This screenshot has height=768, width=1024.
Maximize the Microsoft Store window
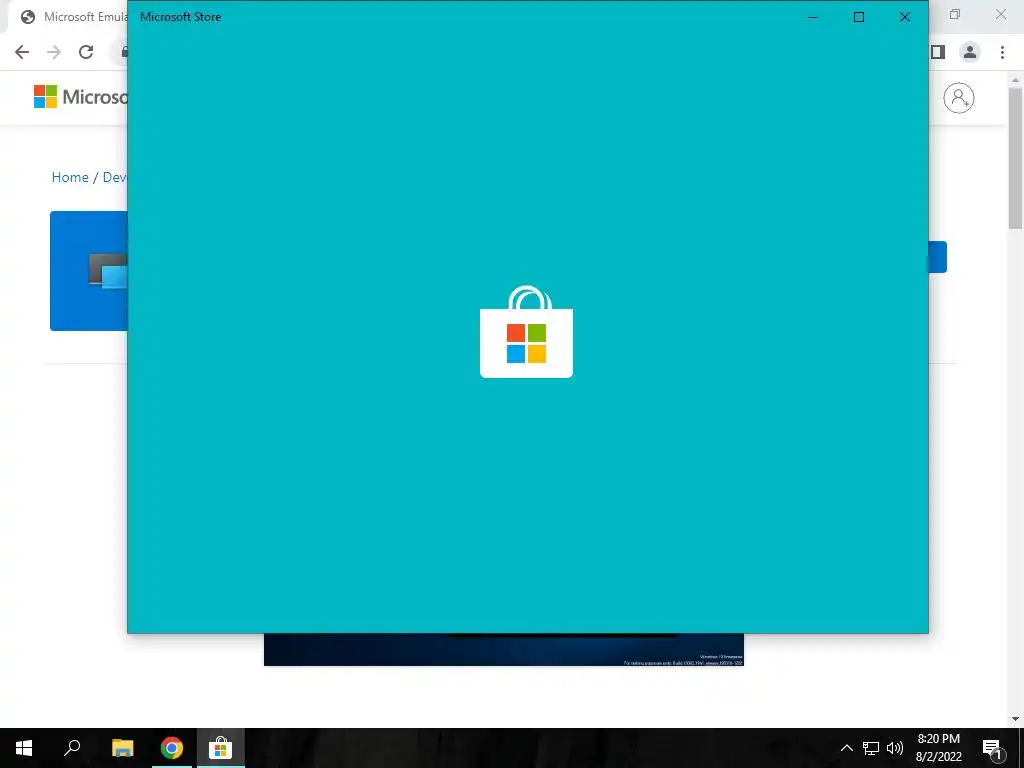pos(859,17)
